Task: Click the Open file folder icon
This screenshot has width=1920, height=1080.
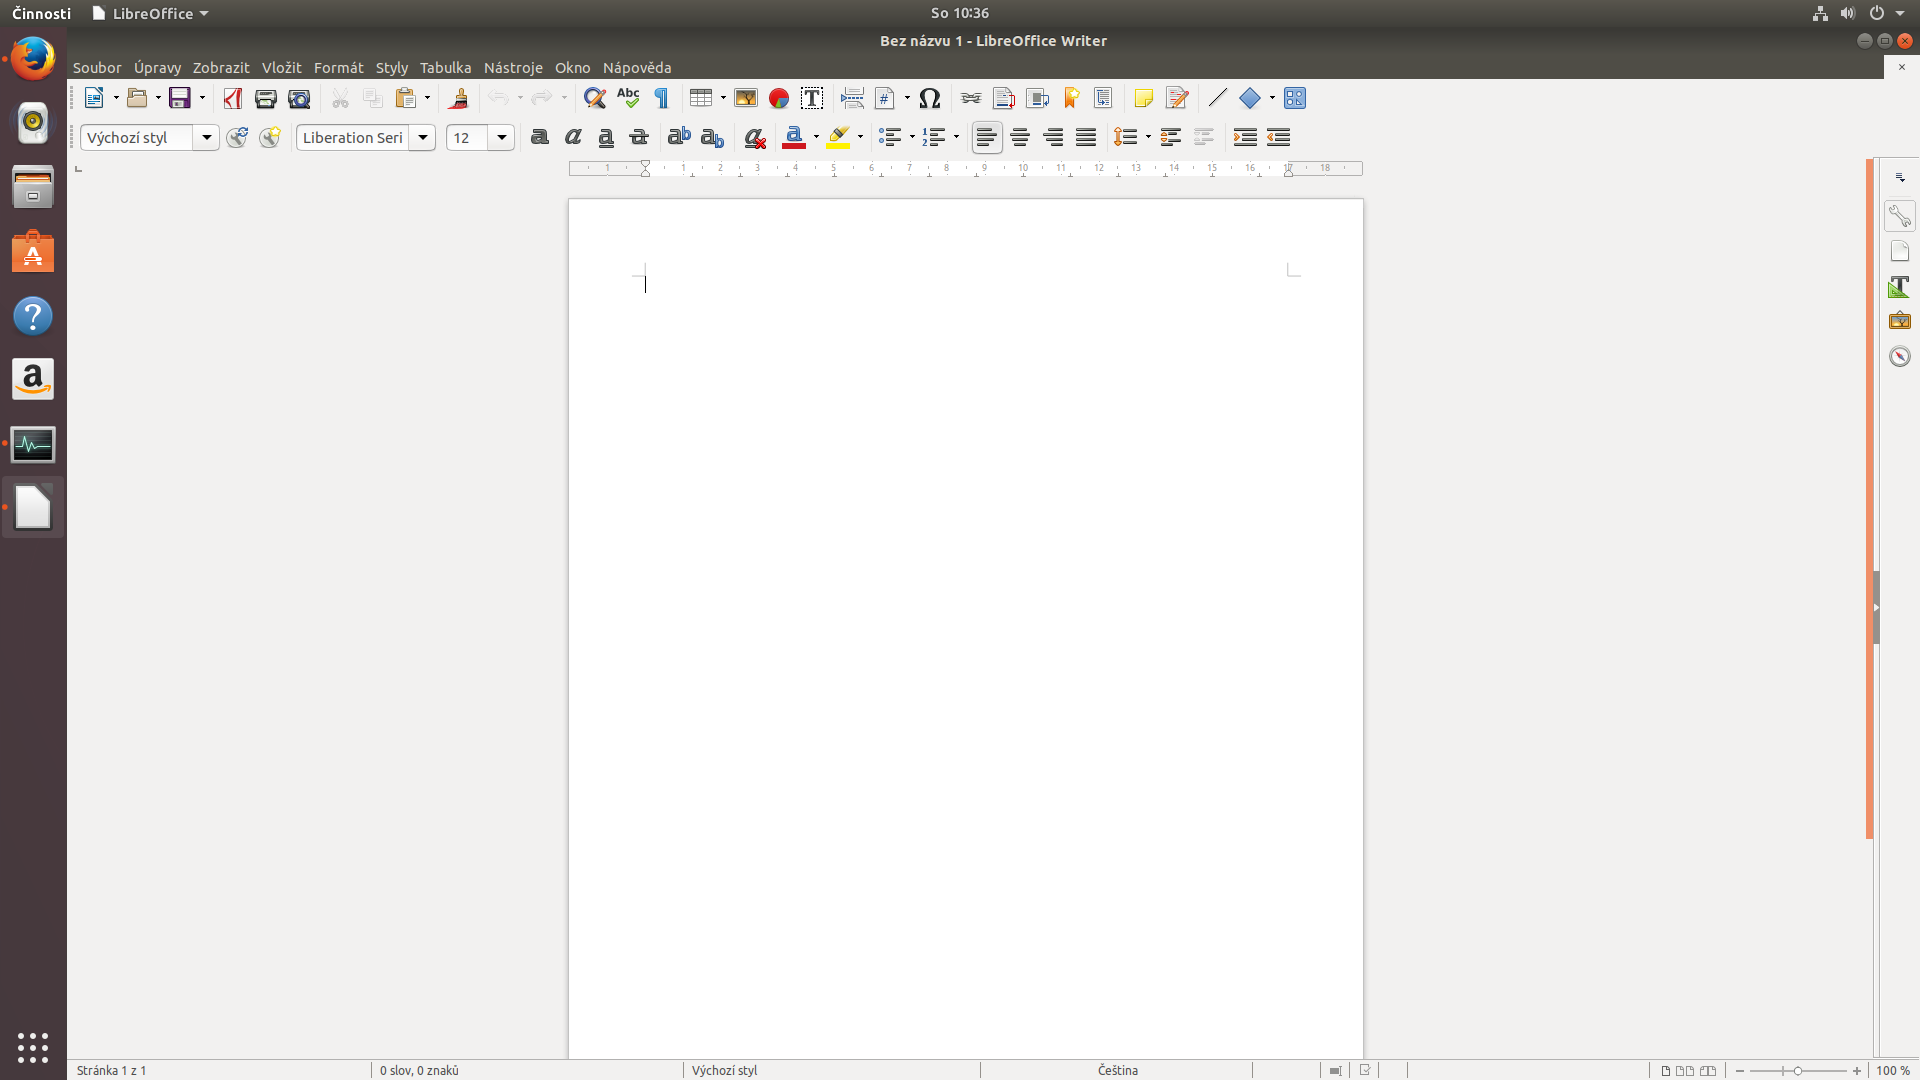Action: click(137, 98)
